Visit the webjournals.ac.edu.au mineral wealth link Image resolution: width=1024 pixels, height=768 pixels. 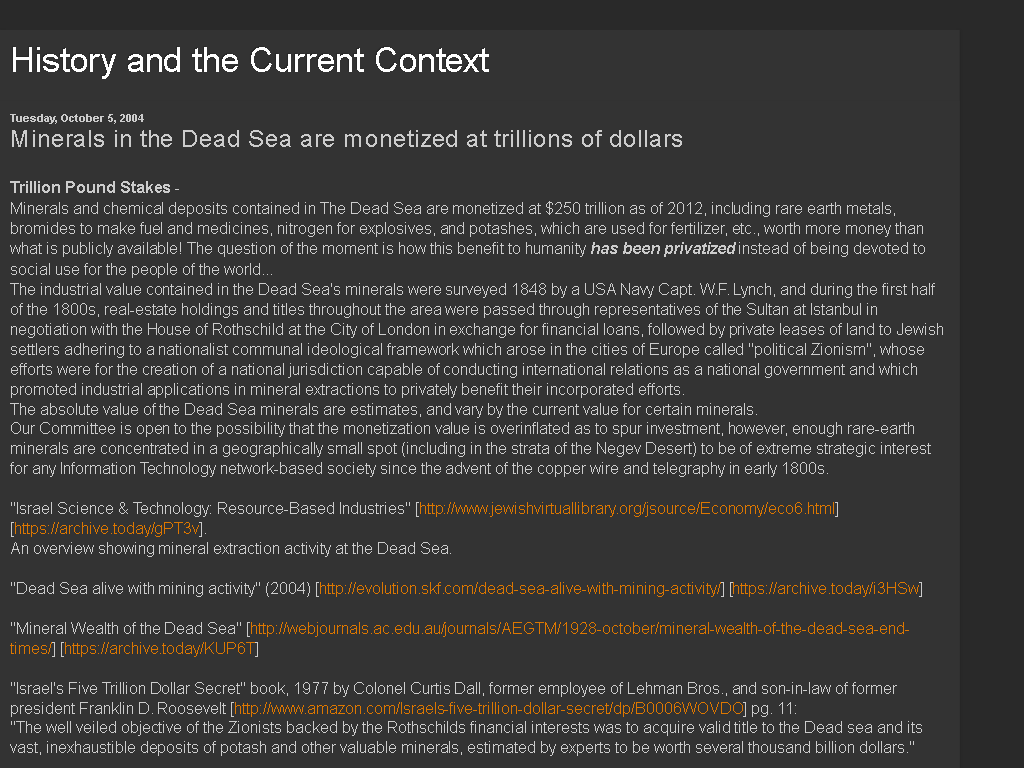pos(459,638)
